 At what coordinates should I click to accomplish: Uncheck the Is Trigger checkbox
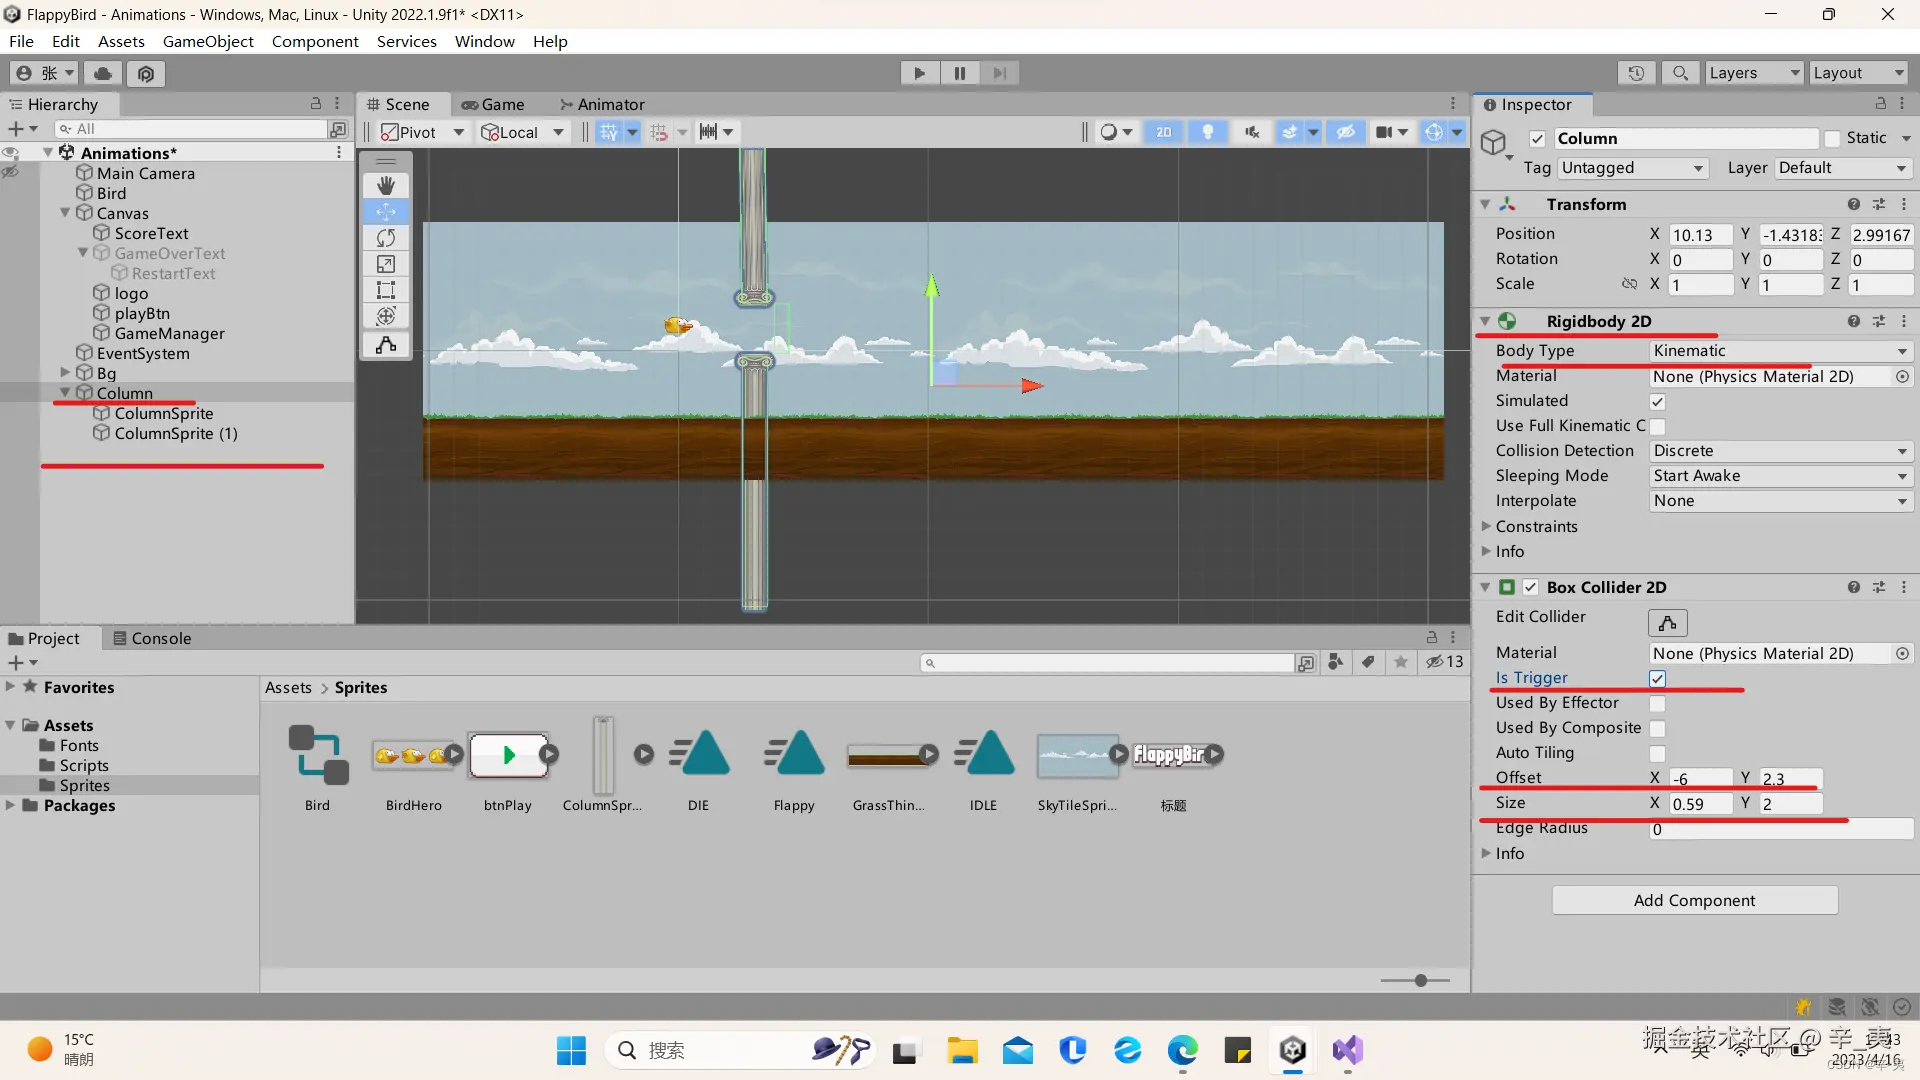click(x=1657, y=679)
